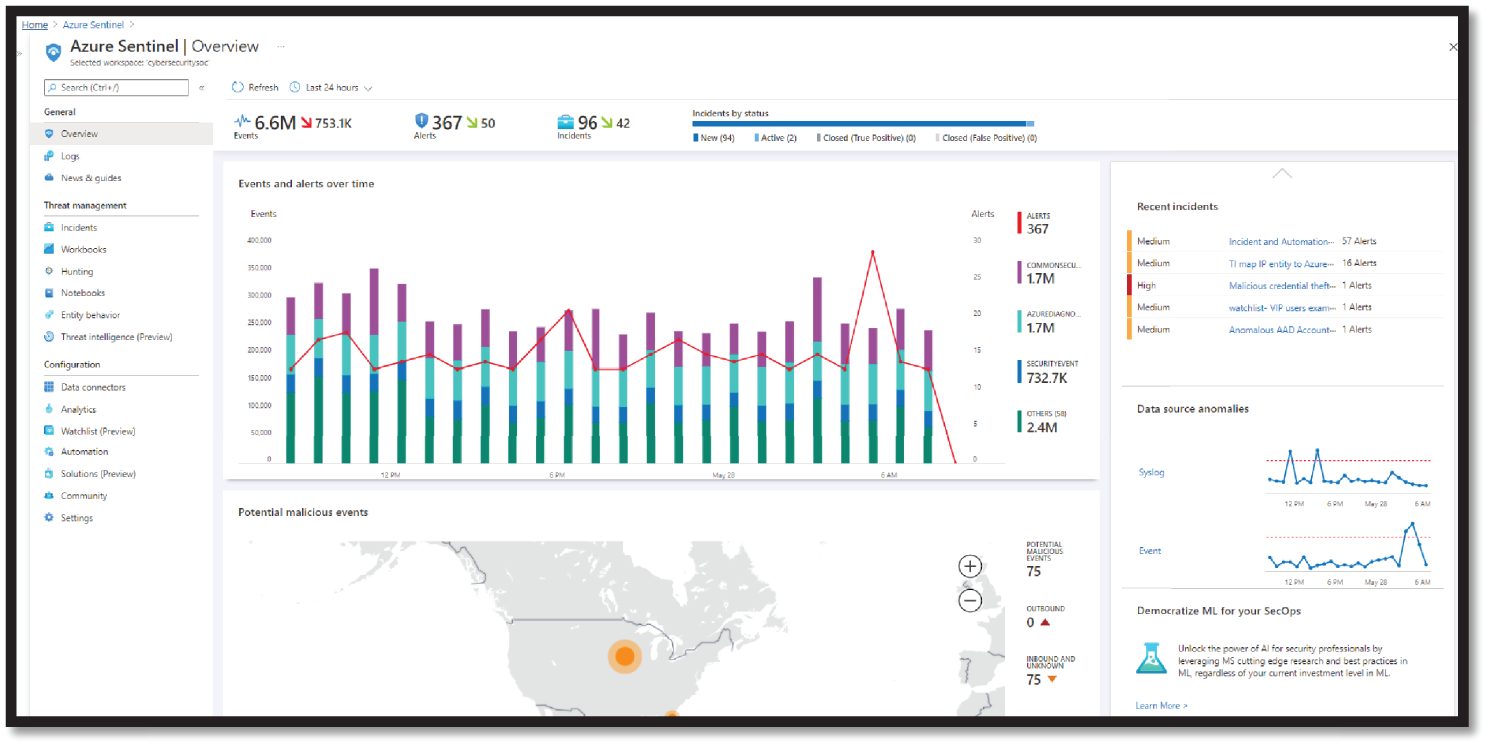Click the Alerts shield icon in summary bar

(421, 121)
